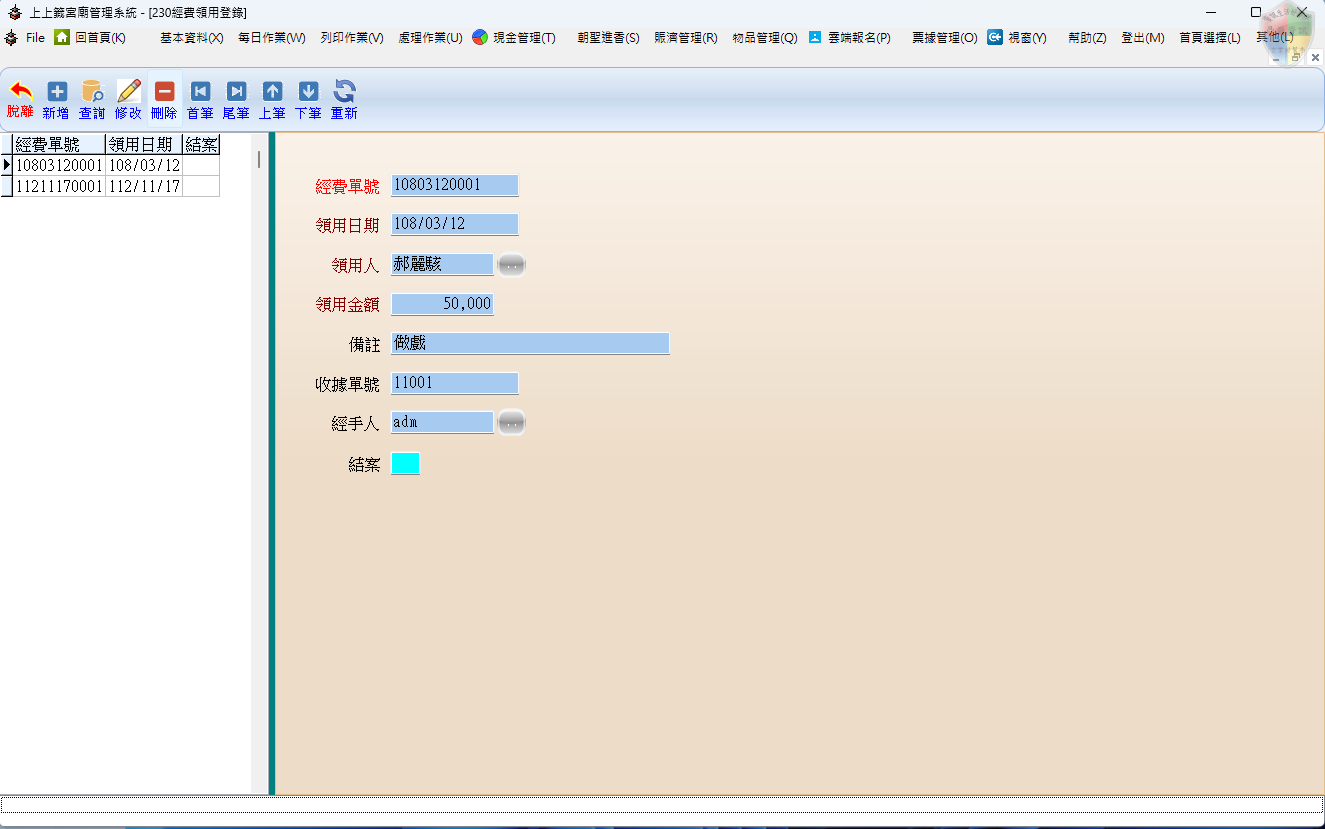The image size is (1325, 829).
Task: Open the 票據管理(O) menu
Action: (944, 38)
